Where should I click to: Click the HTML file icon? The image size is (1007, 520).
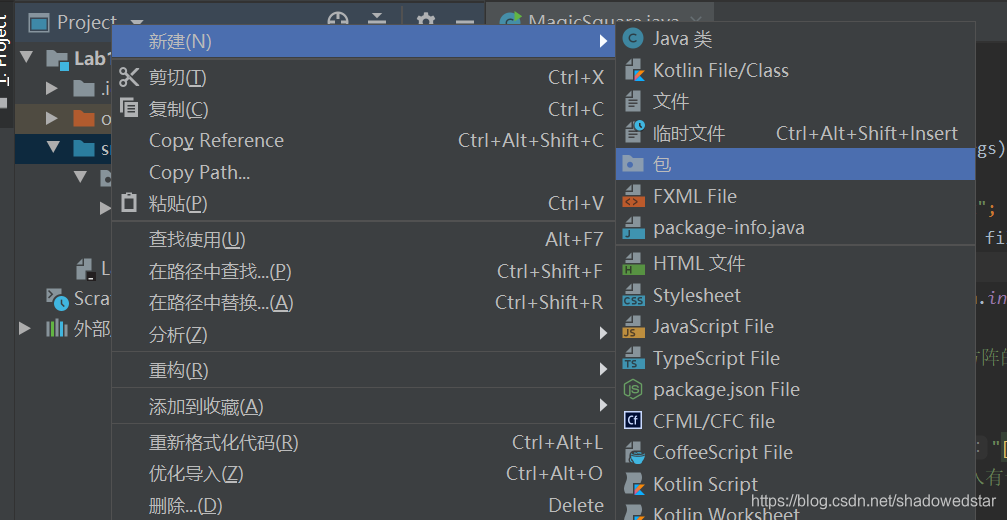(x=634, y=264)
